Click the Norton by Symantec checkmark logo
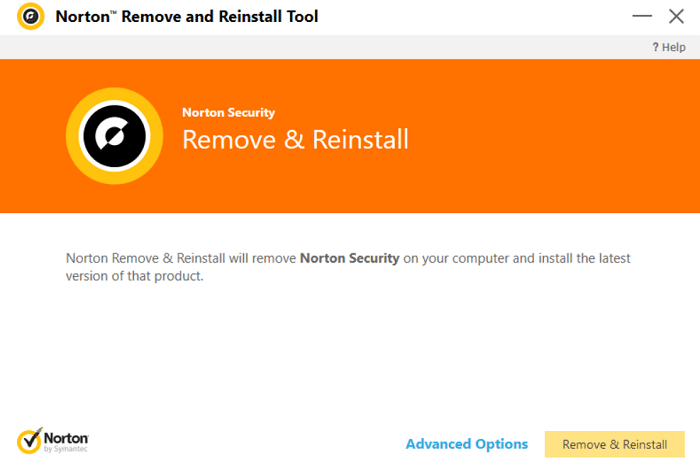This screenshot has width=700, height=465. [29, 440]
